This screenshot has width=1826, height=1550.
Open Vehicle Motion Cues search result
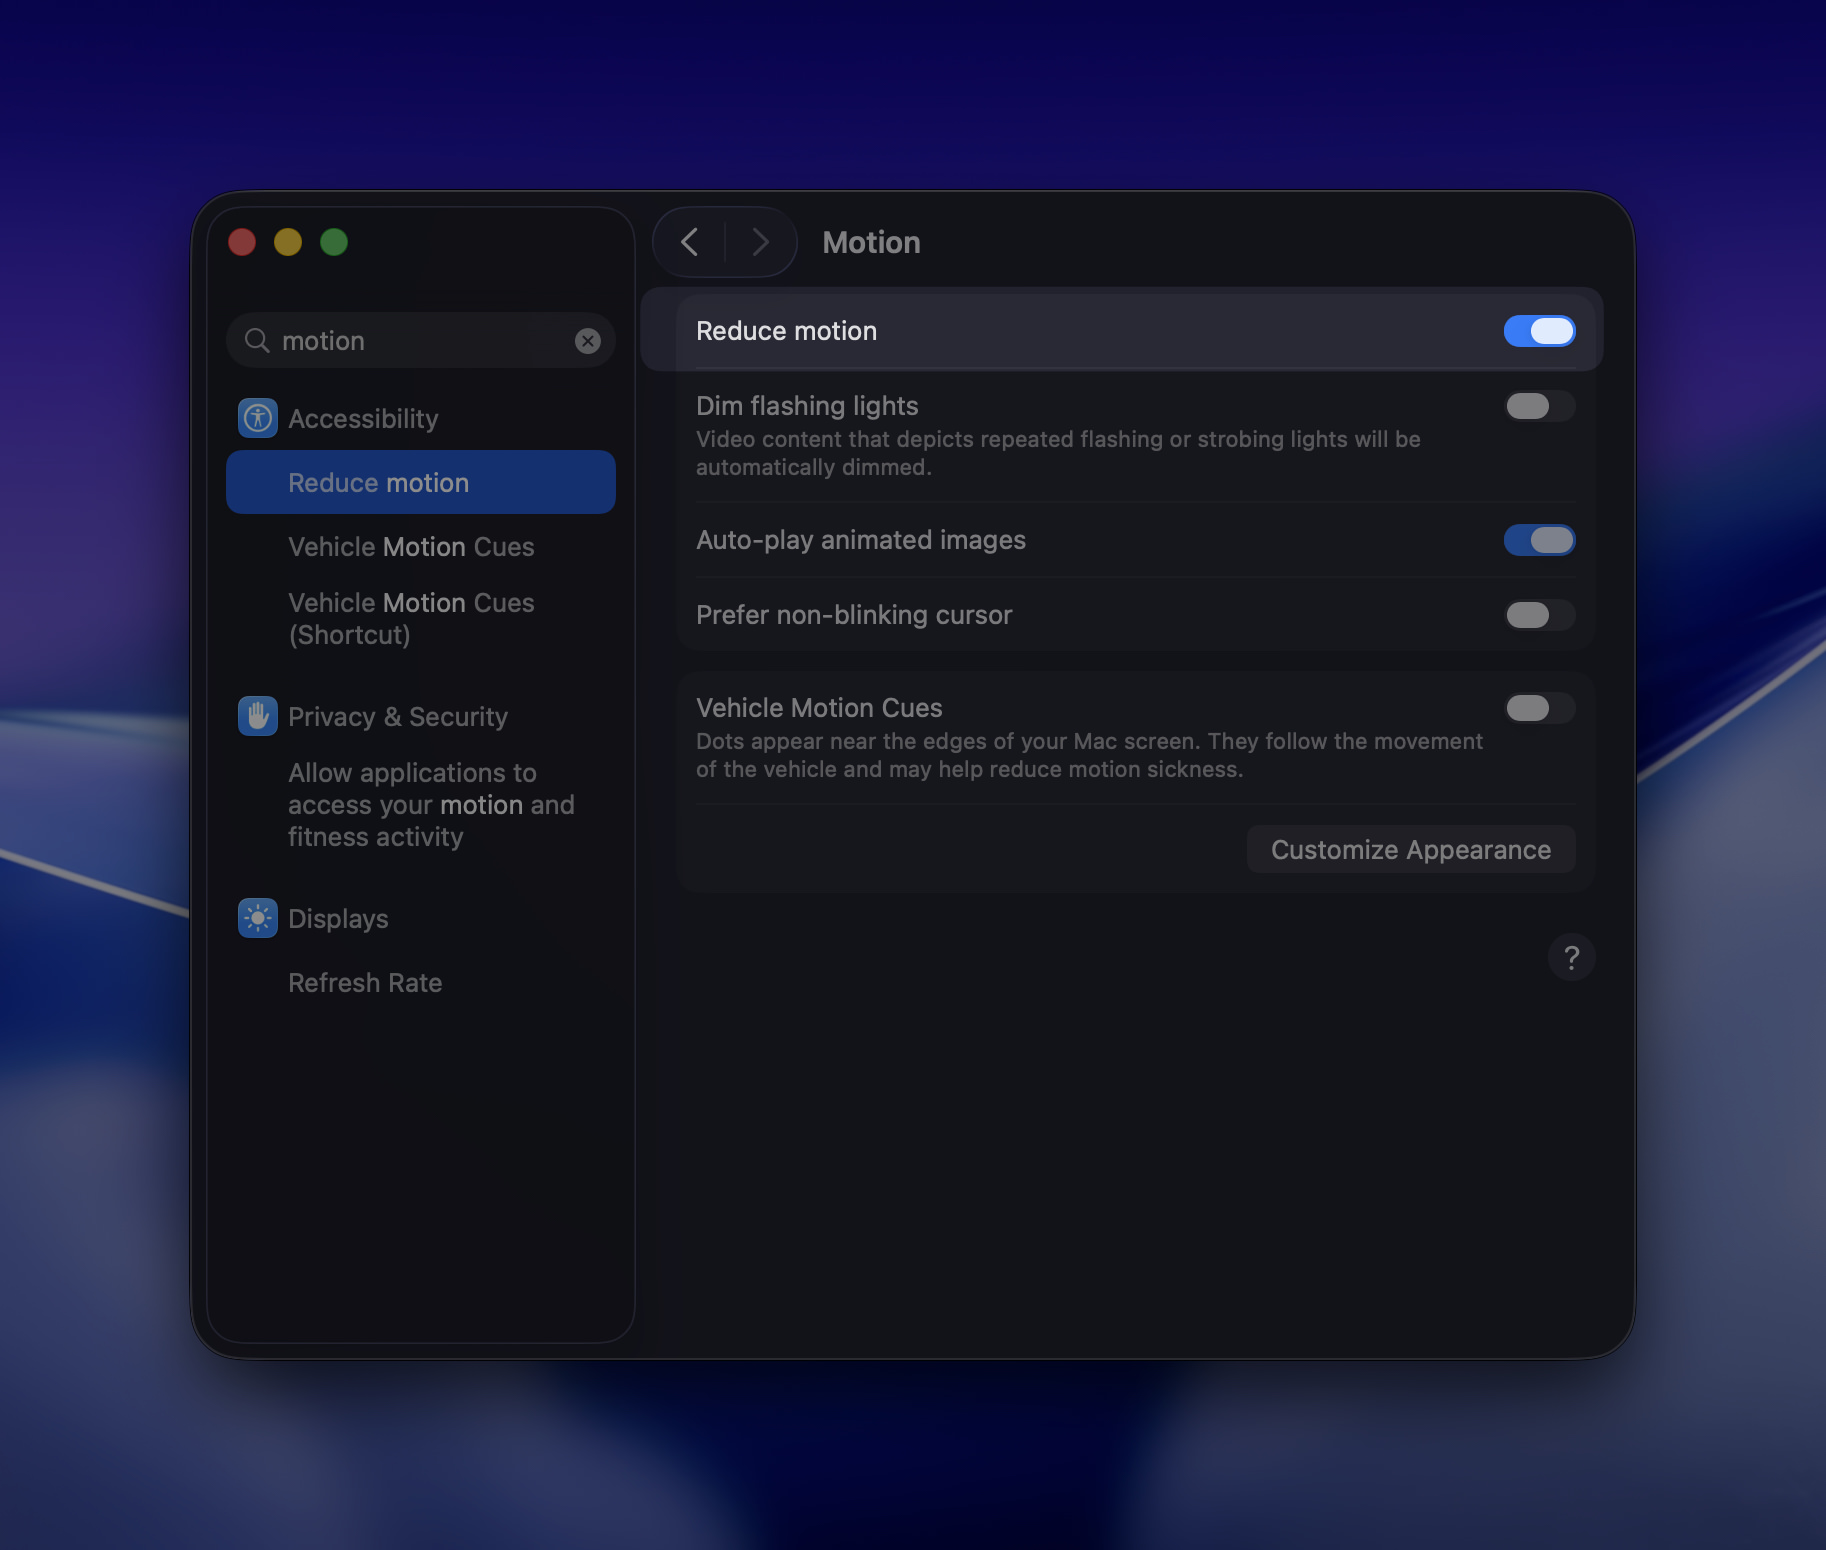tap(411, 547)
